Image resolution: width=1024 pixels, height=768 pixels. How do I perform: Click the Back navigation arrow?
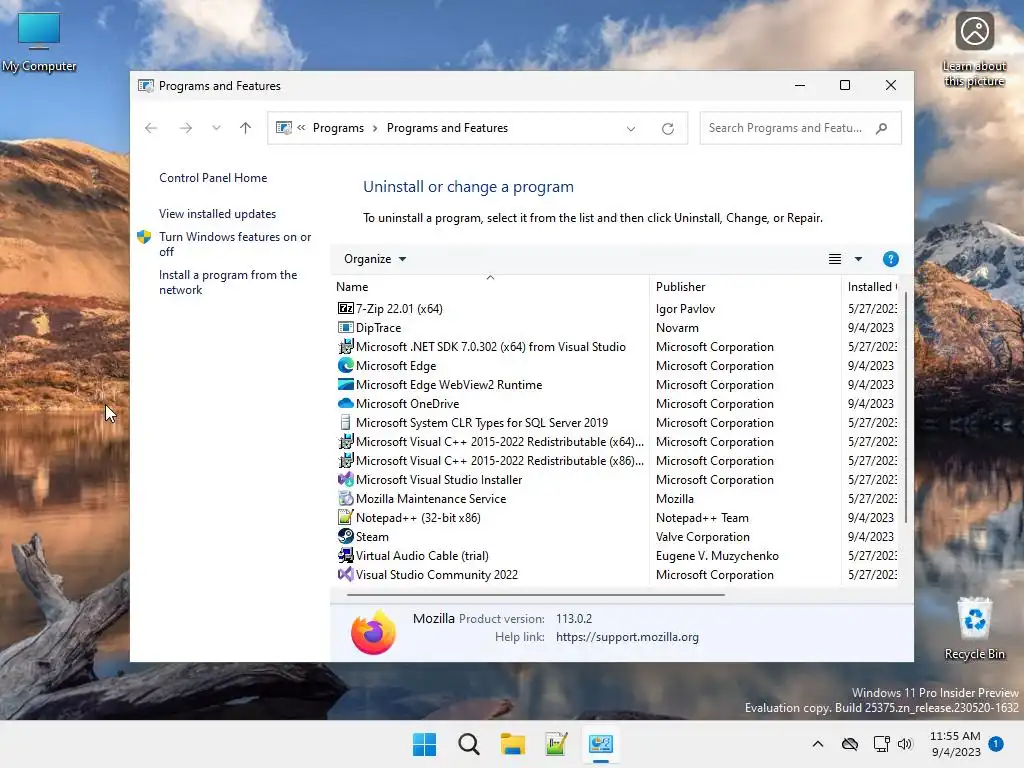tap(151, 128)
